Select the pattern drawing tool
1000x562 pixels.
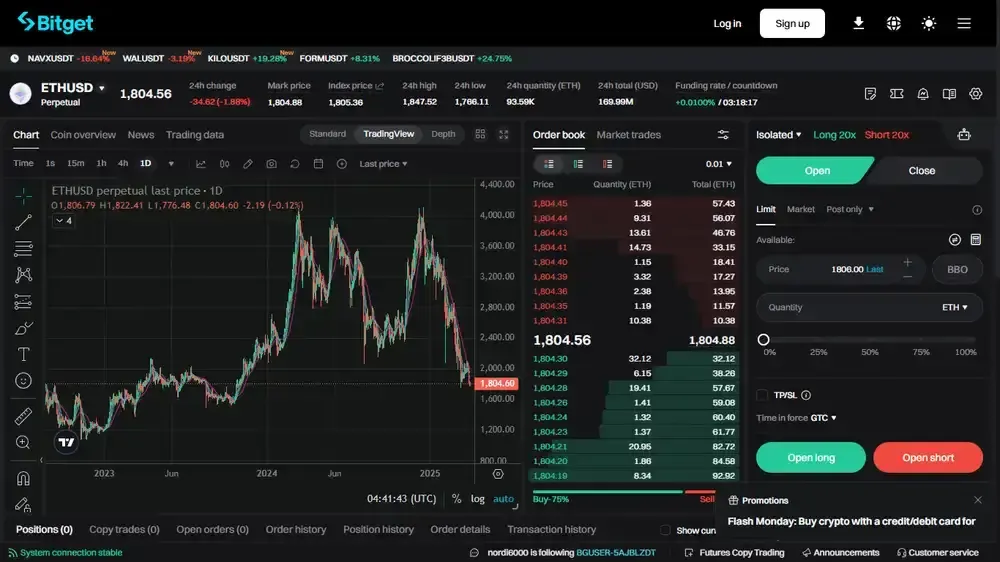pyautogui.click(x=24, y=275)
